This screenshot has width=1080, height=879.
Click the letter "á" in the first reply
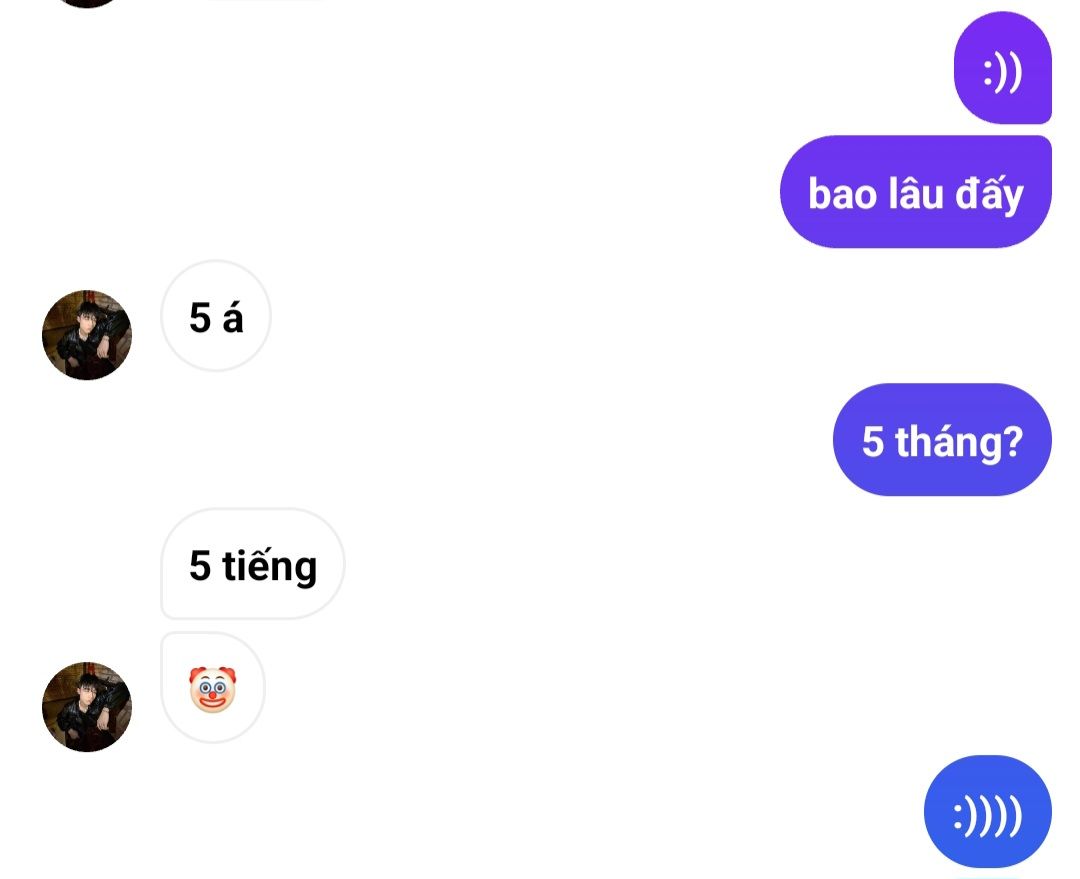click(233, 318)
